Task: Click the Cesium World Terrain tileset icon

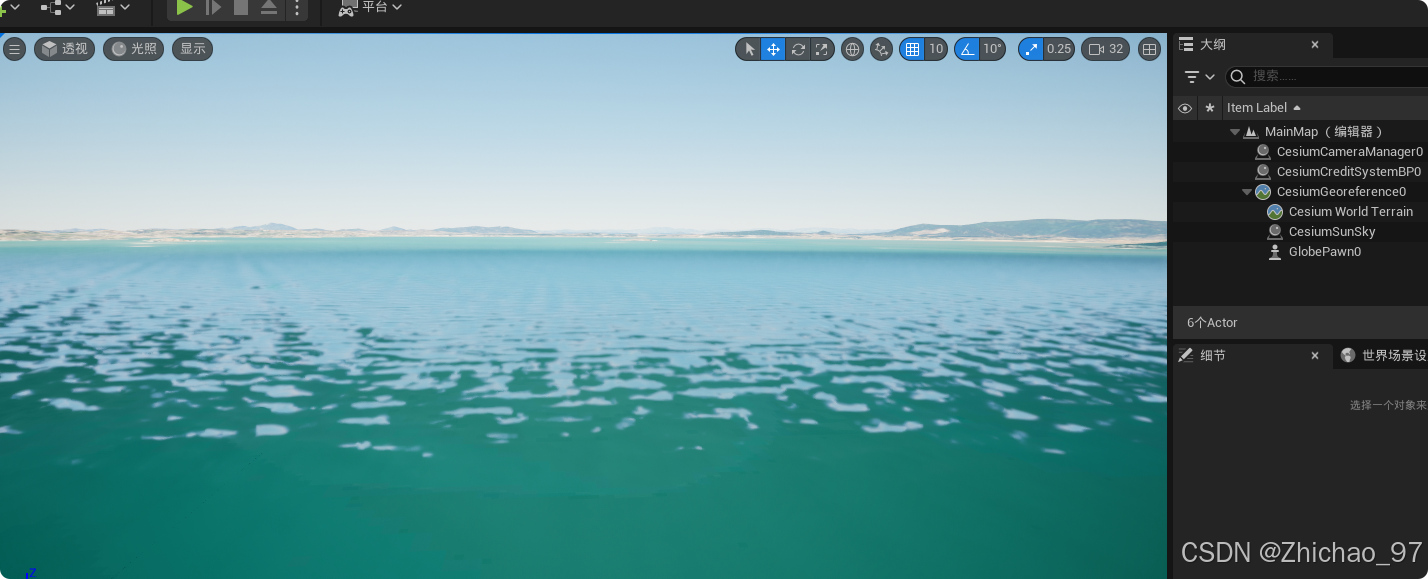Action: [1275, 212]
